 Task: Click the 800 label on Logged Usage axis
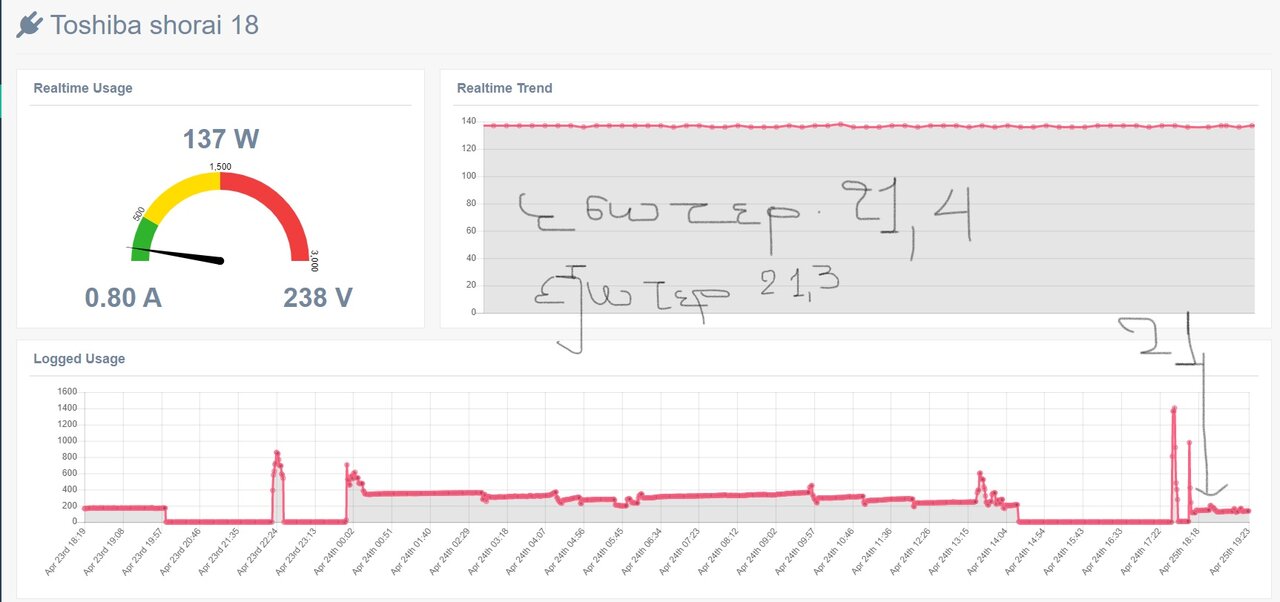(x=69, y=457)
